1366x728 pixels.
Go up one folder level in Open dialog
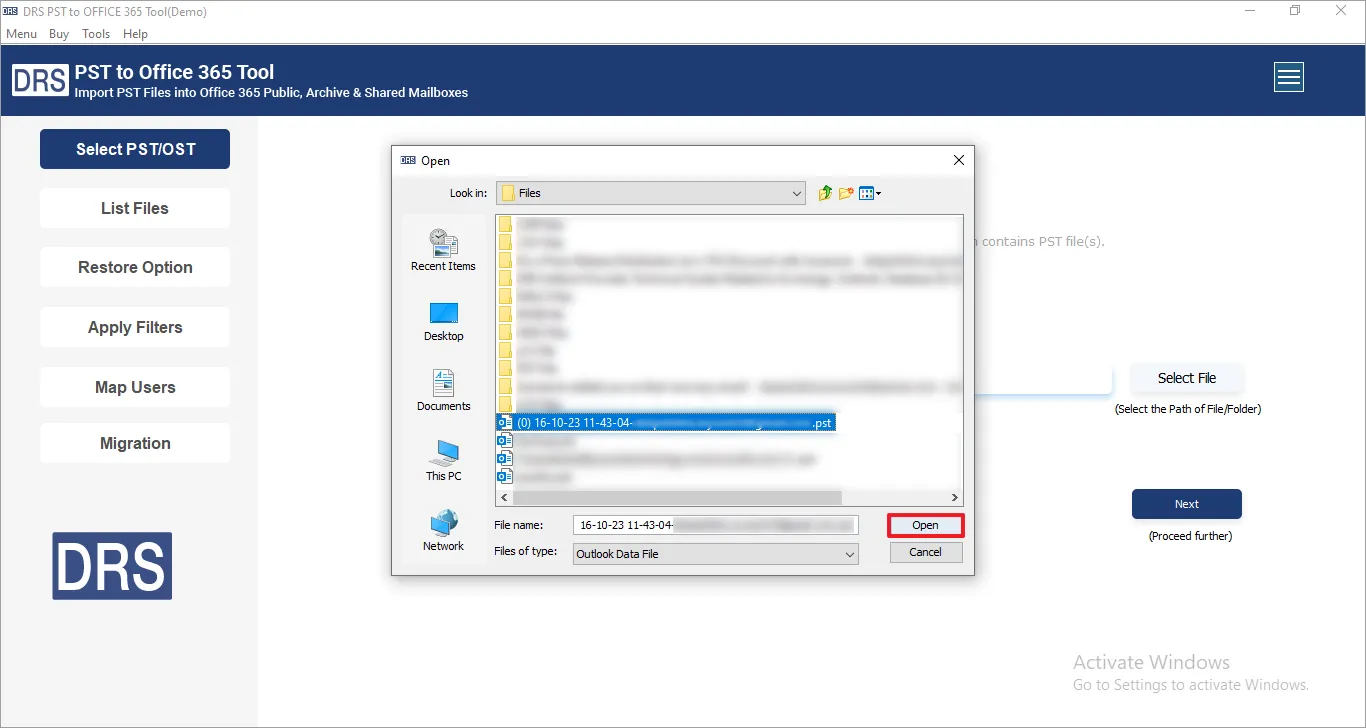(825, 193)
